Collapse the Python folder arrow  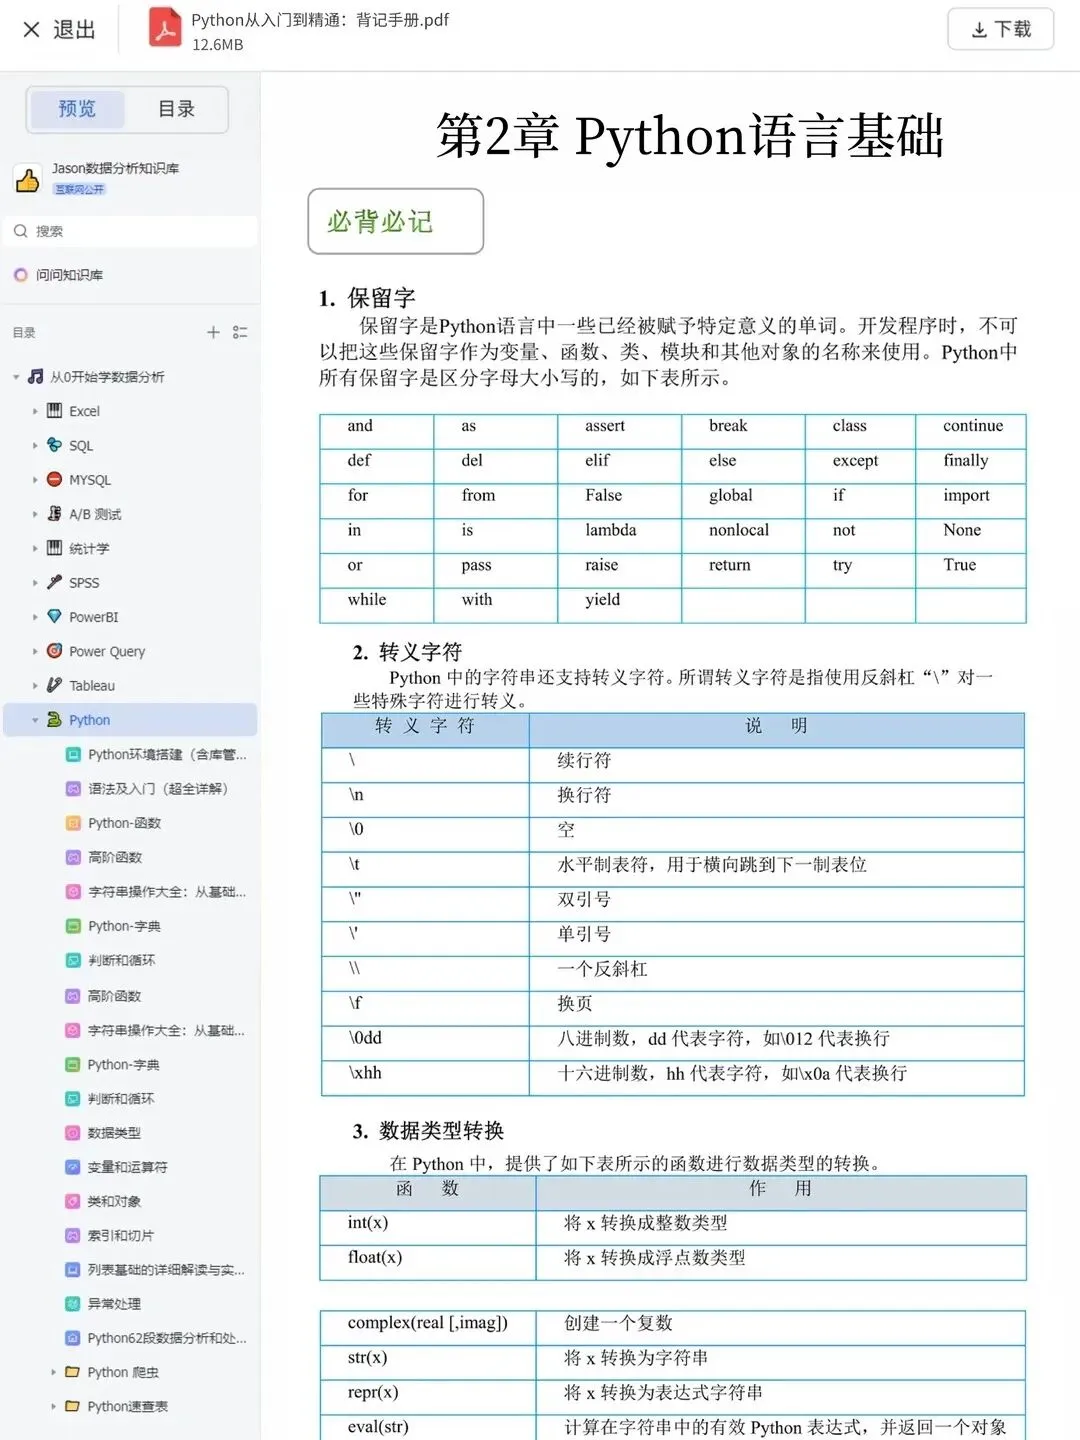(x=35, y=720)
